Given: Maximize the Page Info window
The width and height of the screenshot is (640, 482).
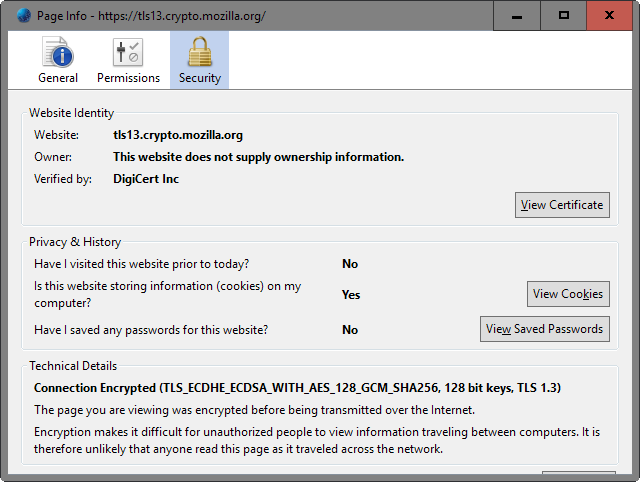Looking at the screenshot, I should pos(564,16).
